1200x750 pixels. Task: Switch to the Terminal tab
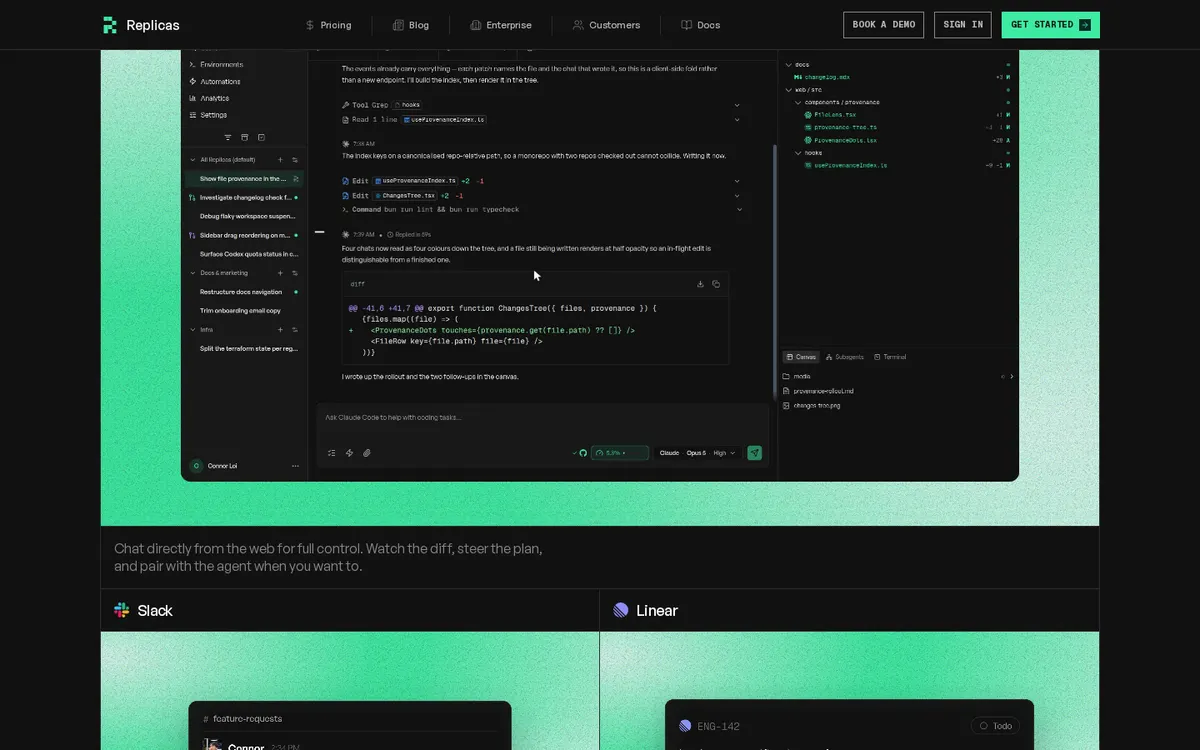(x=890, y=357)
